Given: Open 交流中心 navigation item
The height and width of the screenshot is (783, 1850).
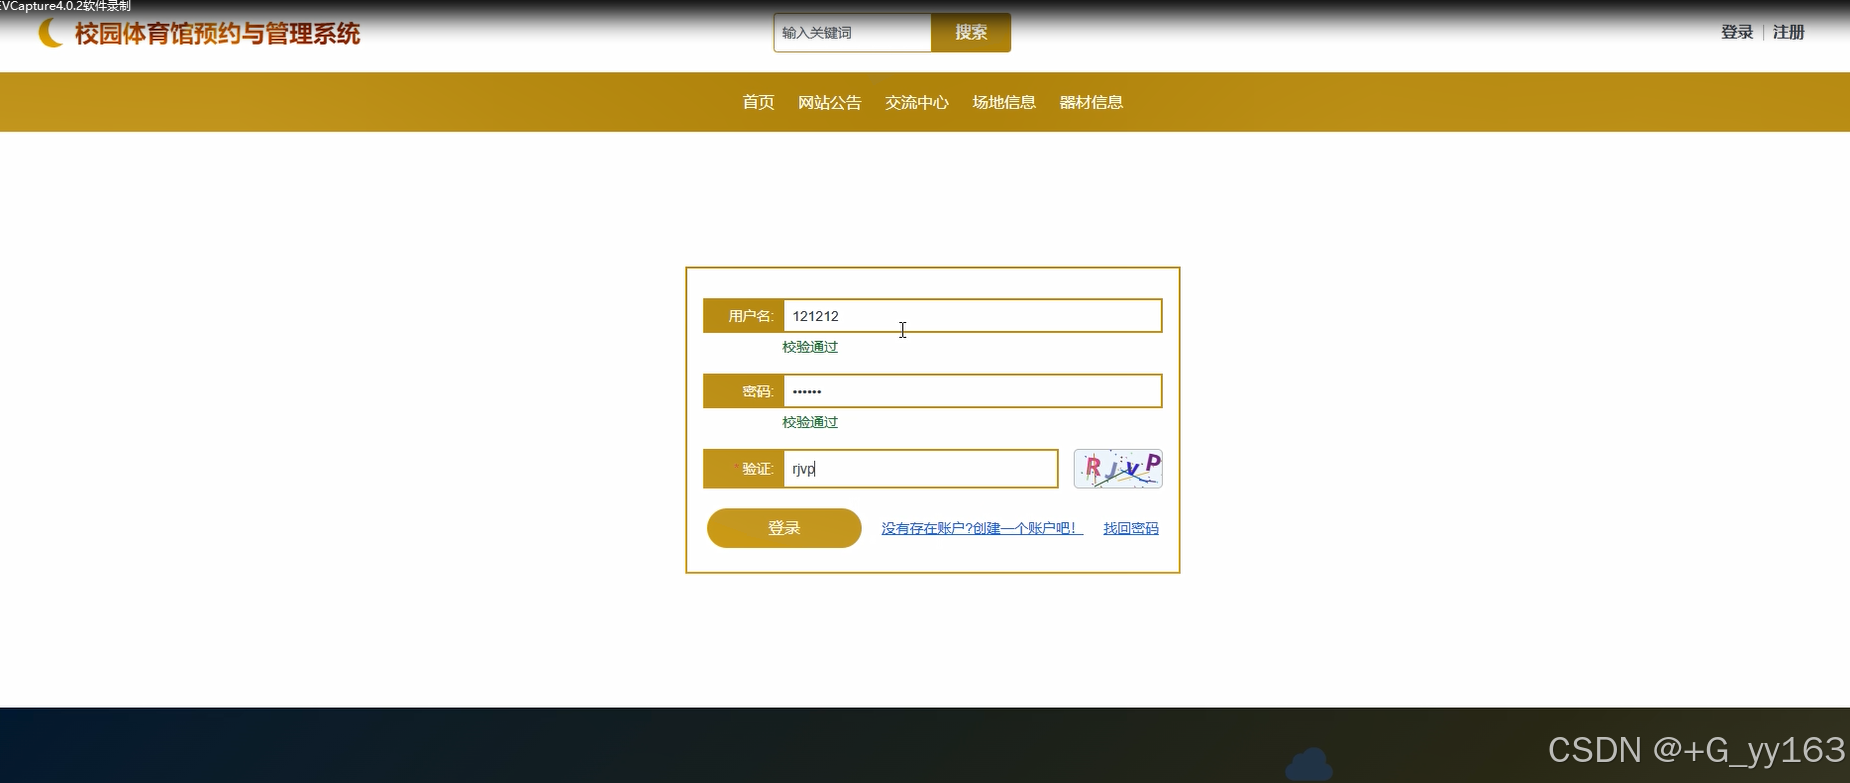Looking at the screenshot, I should coord(917,102).
